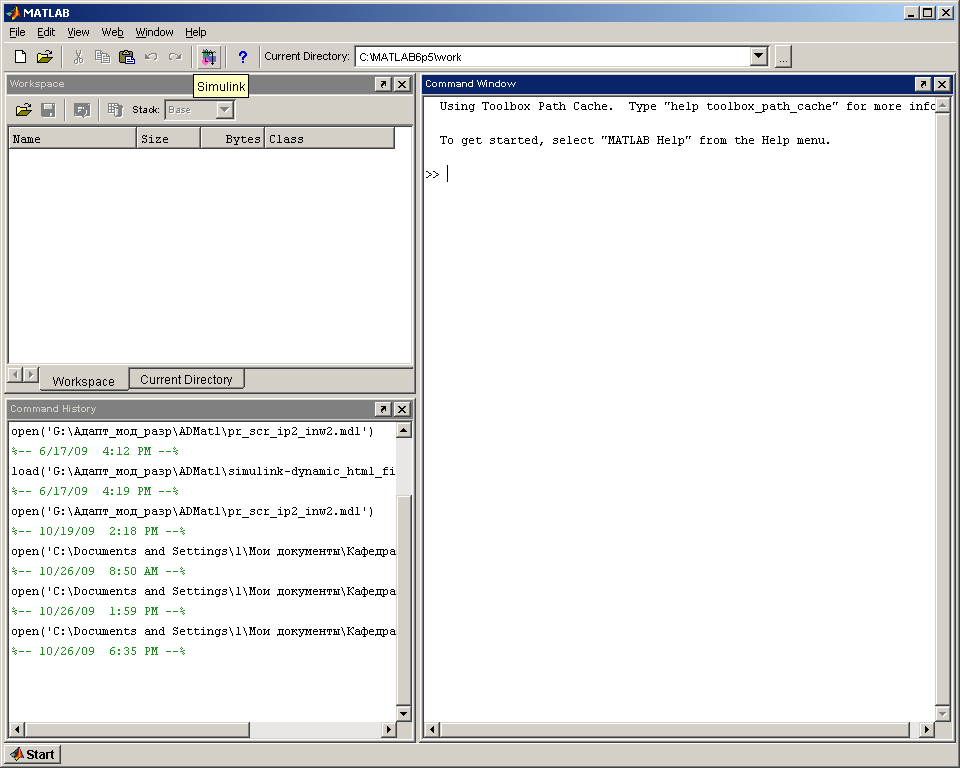Open file using main toolbar folder icon
This screenshot has height=768, width=960.
click(44, 57)
